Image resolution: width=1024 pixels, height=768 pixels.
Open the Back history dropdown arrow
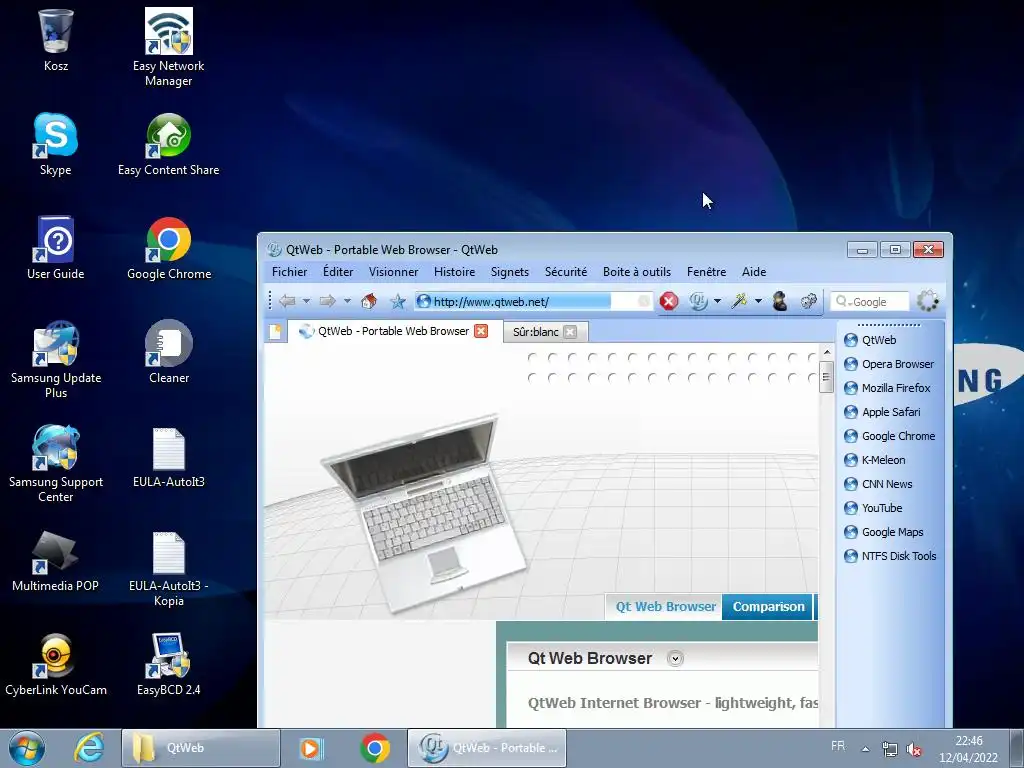tap(306, 301)
